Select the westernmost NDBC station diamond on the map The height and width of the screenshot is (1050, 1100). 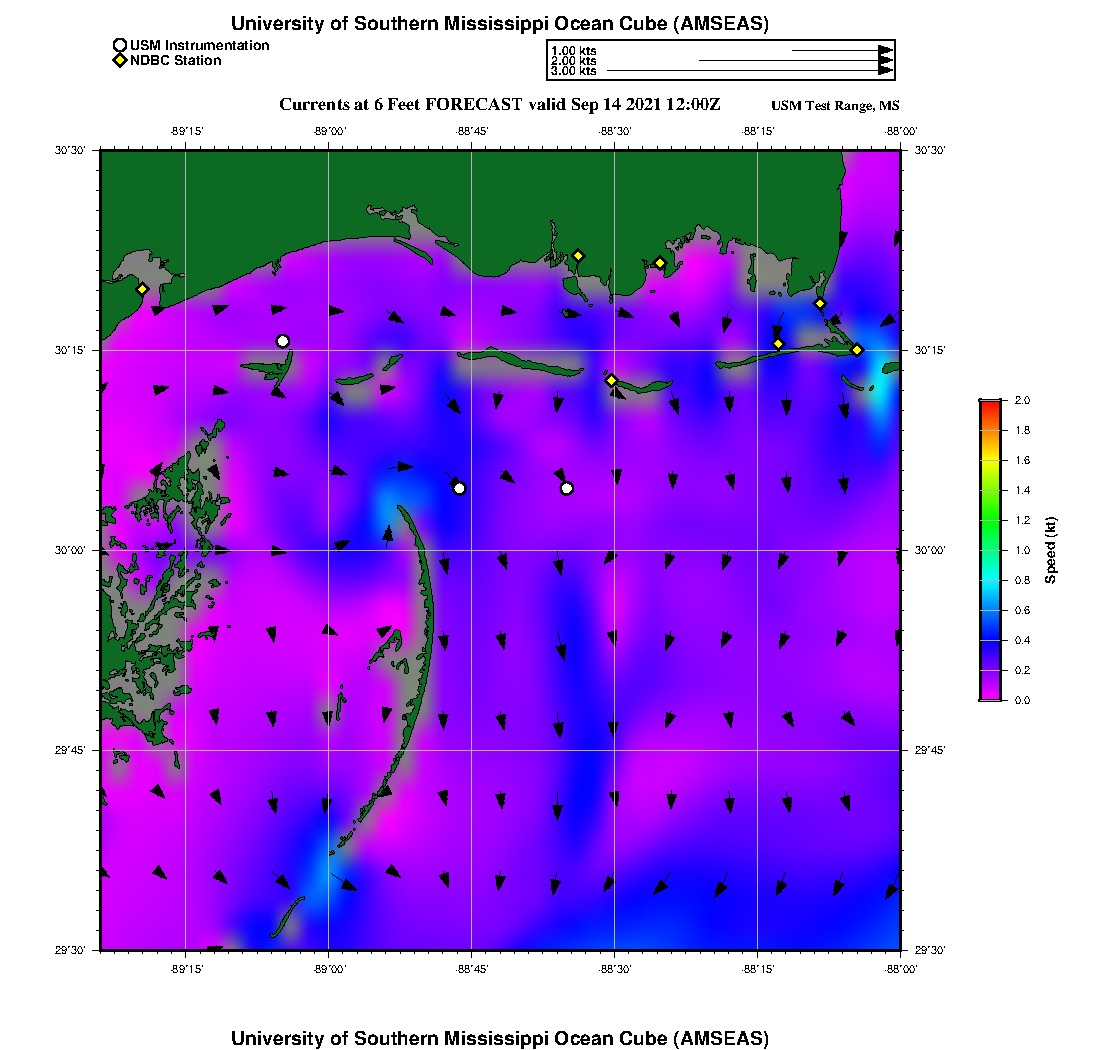pyautogui.click(x=143, y=289)
